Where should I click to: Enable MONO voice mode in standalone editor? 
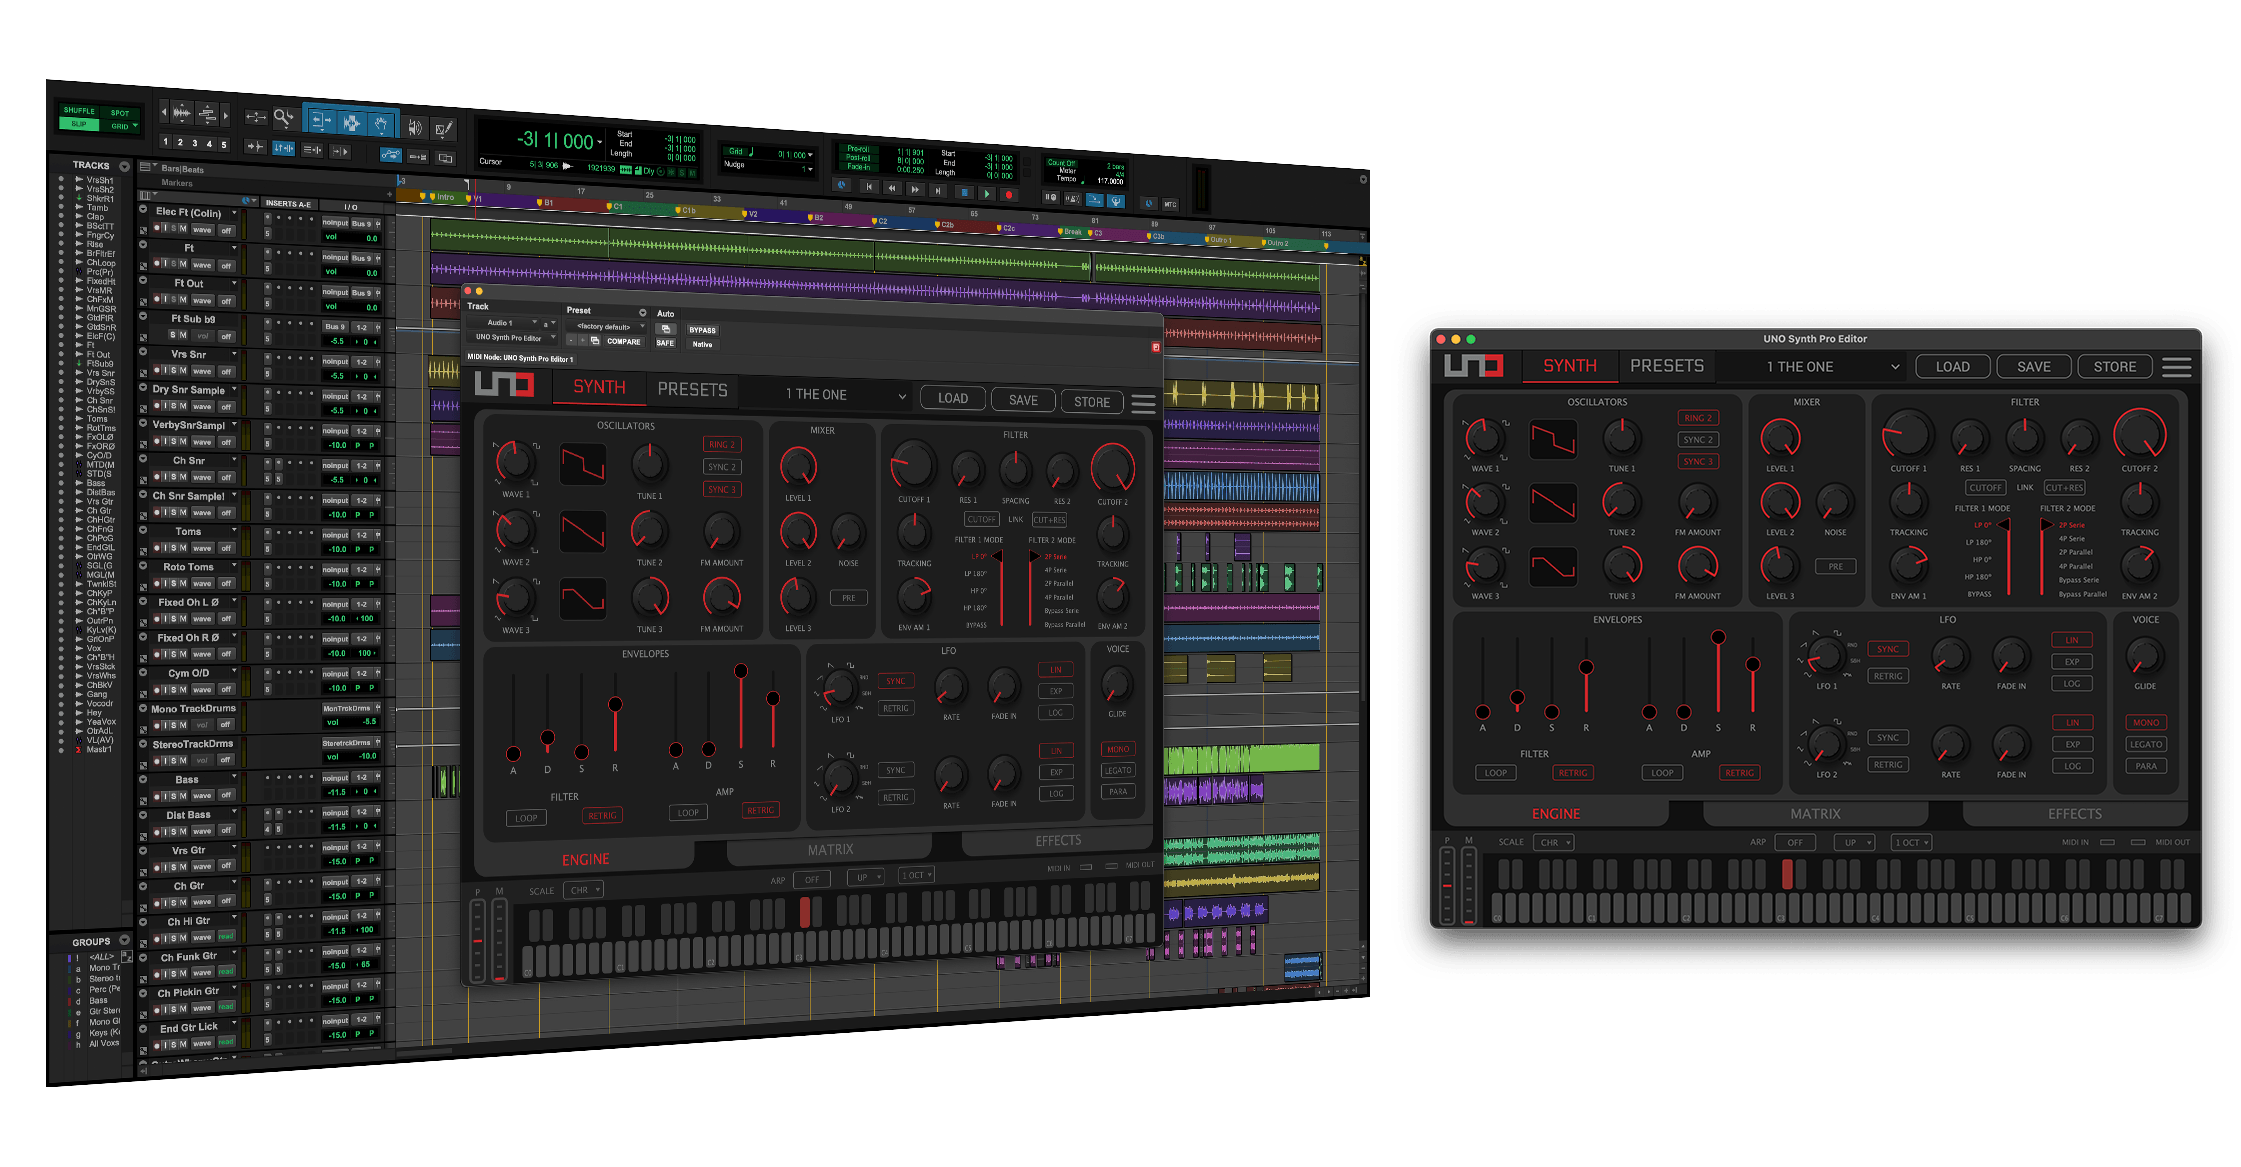2145,722
